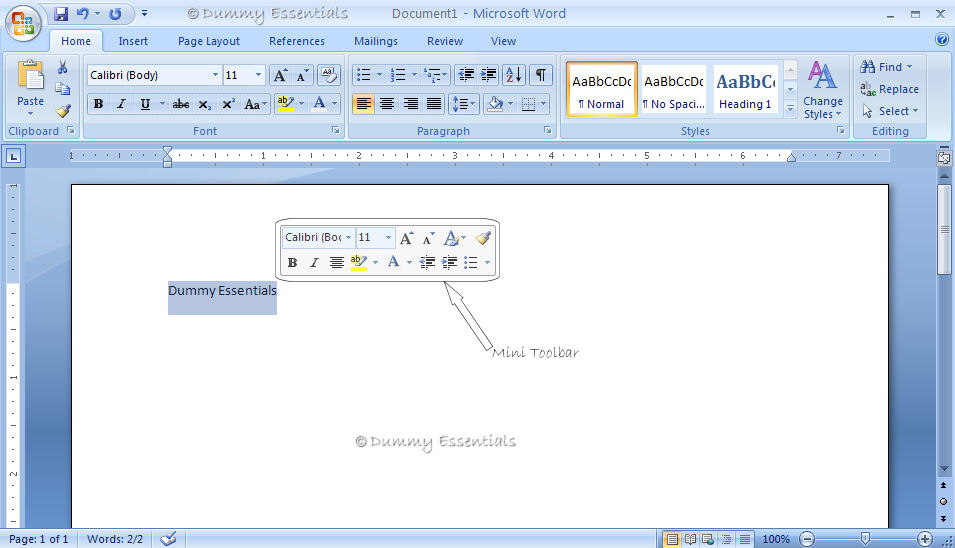Image resolution: width=955 pixels, height=548 pixels.
Task: Click Center alignment in ribbon
Action: (387, 104)
